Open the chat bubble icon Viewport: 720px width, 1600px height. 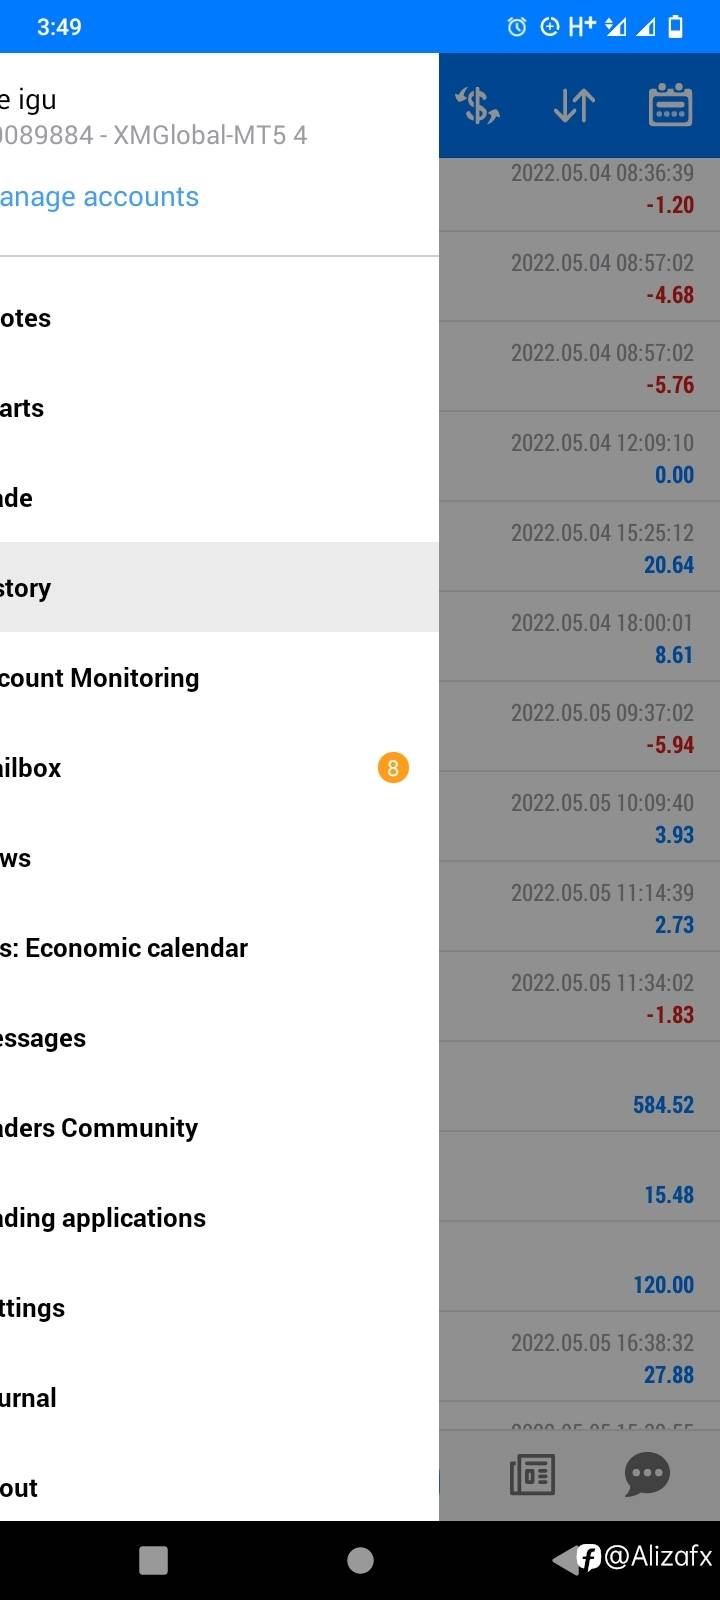647,1474
